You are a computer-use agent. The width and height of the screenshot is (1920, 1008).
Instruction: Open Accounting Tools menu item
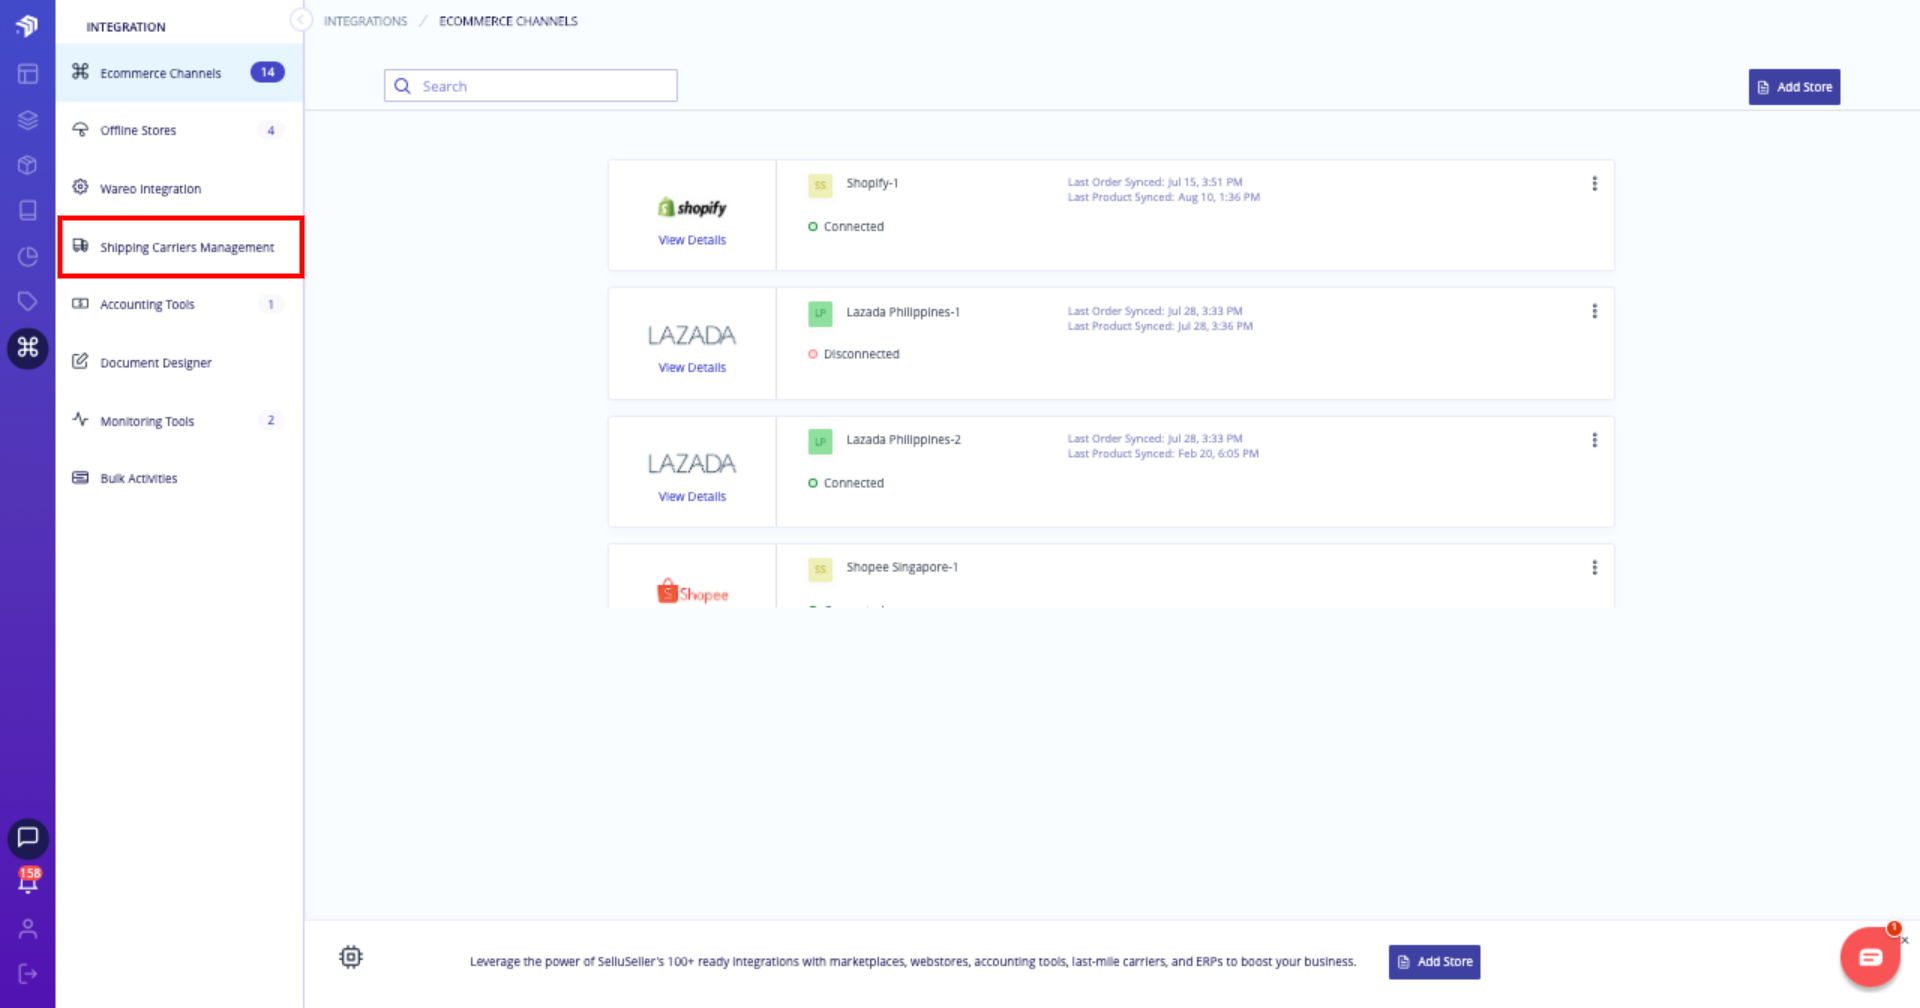[179, 304]
